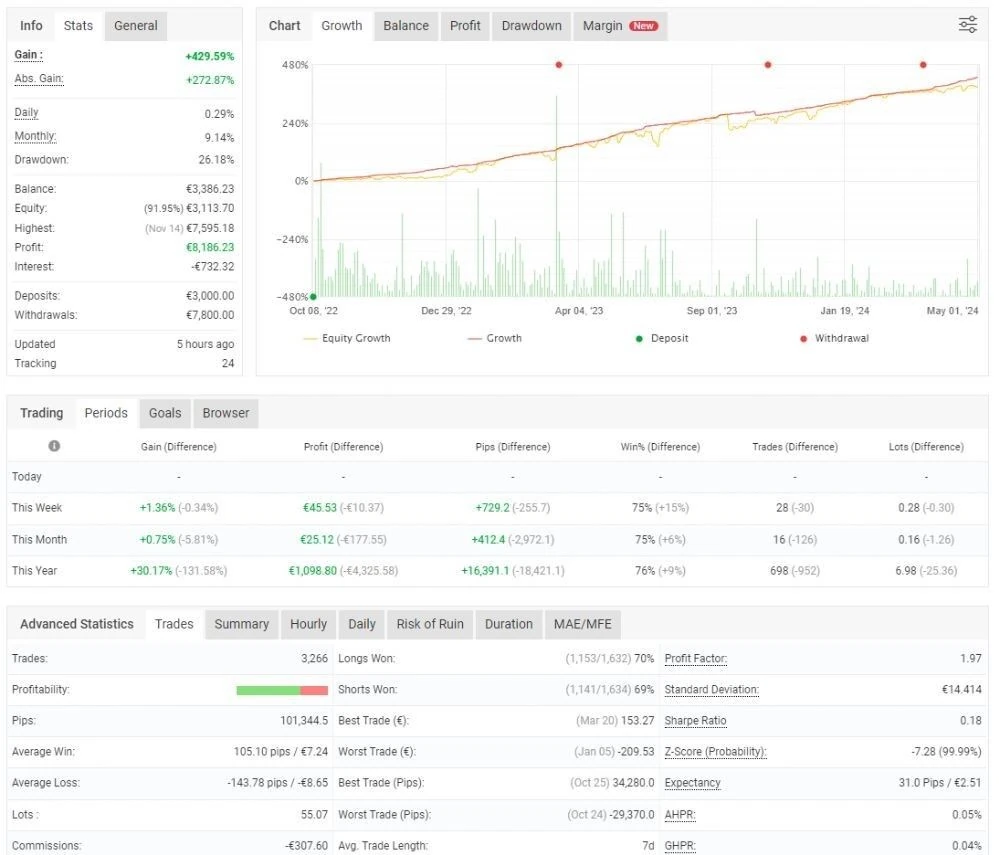
Task: Toggle Equity Growth legend series
Action: pos(347,338)
